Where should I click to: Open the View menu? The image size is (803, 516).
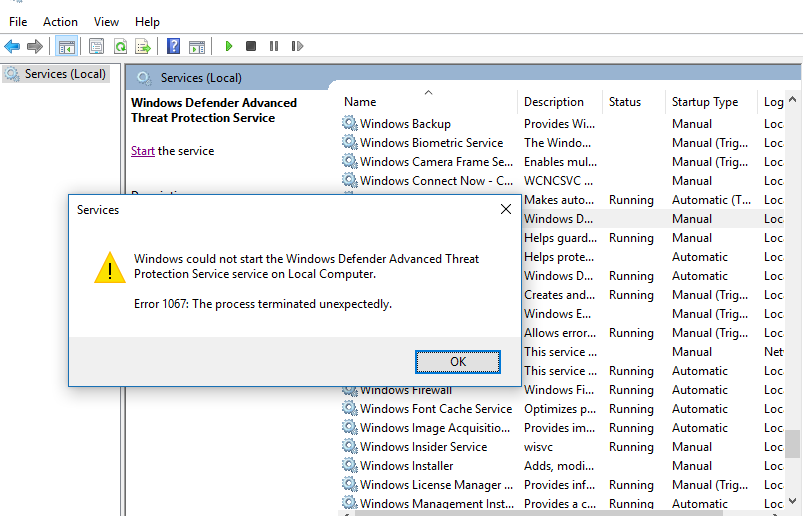[x=106, y=21]
